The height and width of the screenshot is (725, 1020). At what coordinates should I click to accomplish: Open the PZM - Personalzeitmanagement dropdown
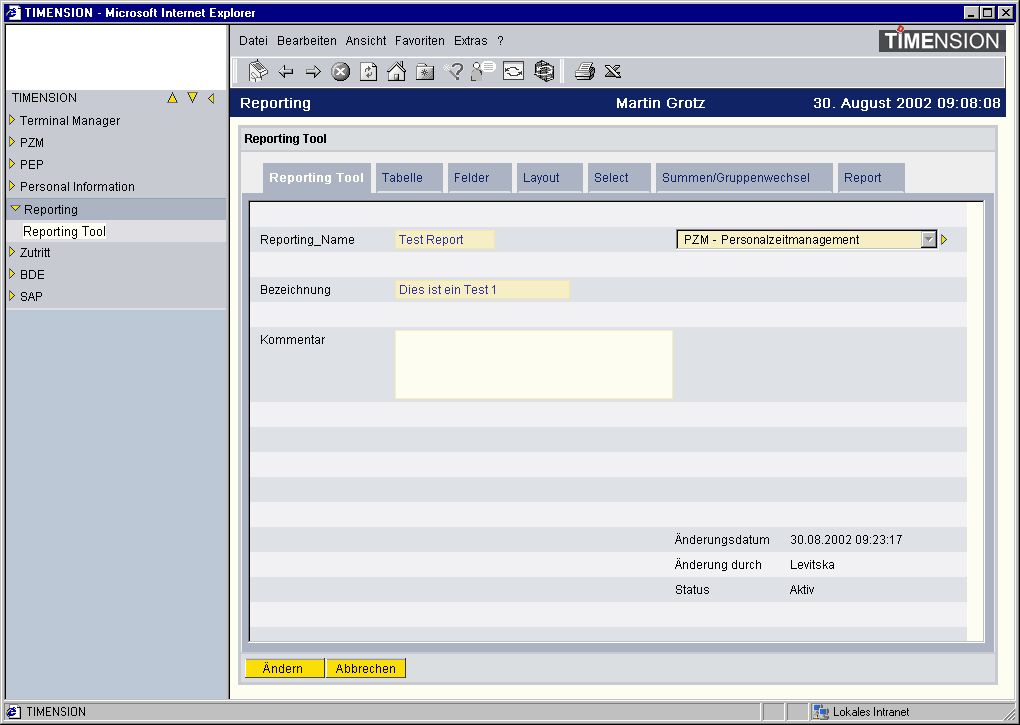(929, 240)
